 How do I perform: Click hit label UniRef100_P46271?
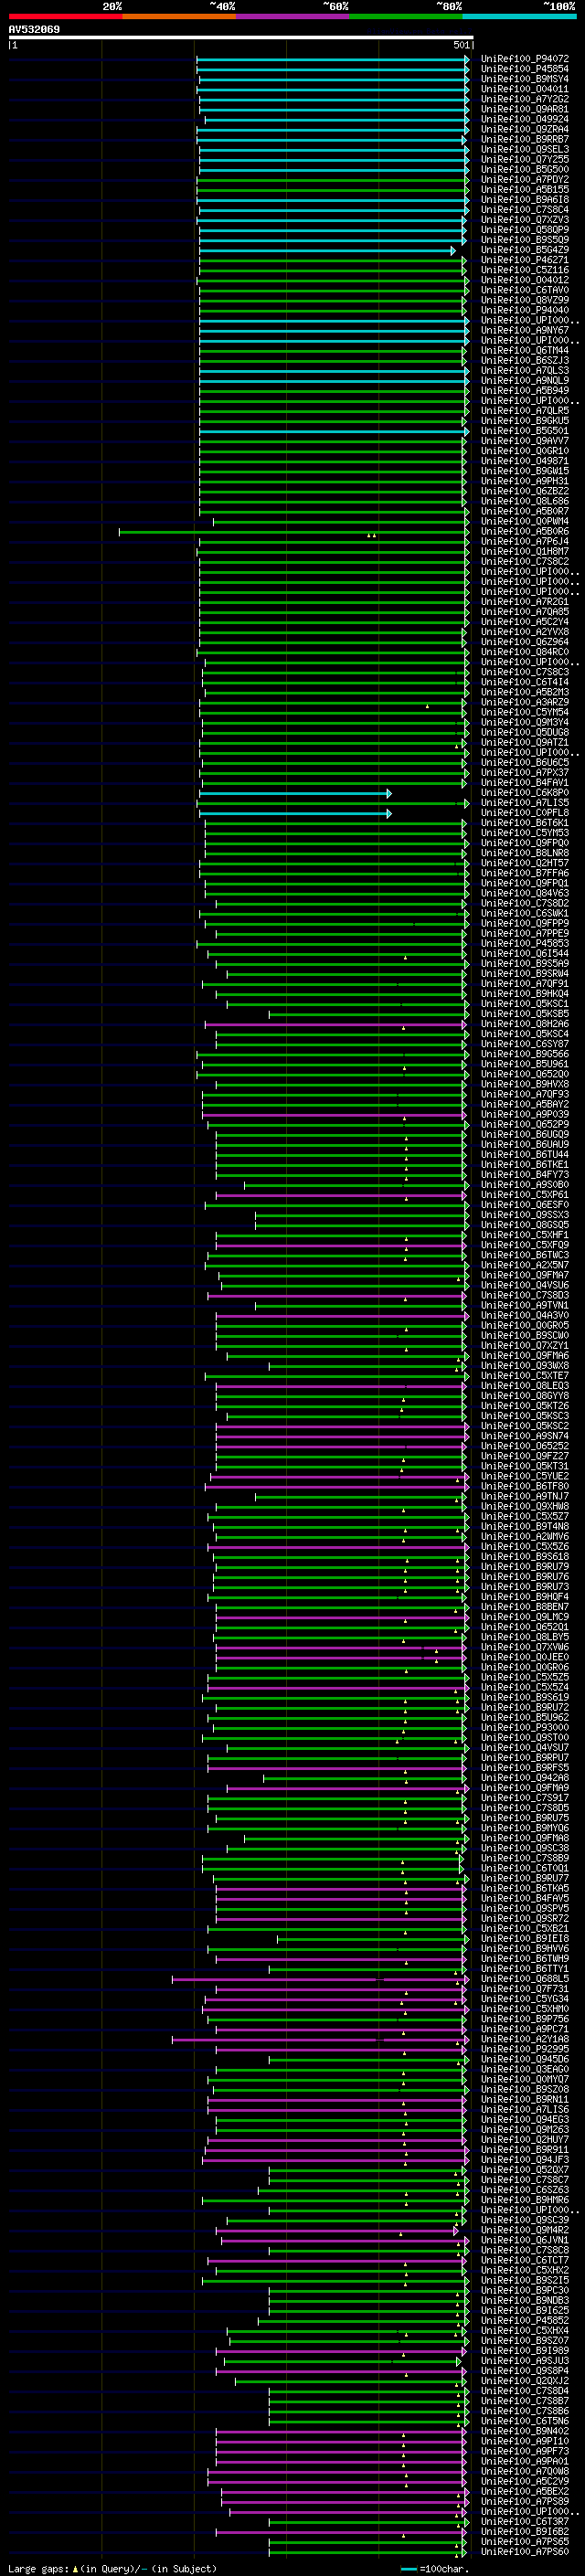click(x=525, y=260)
